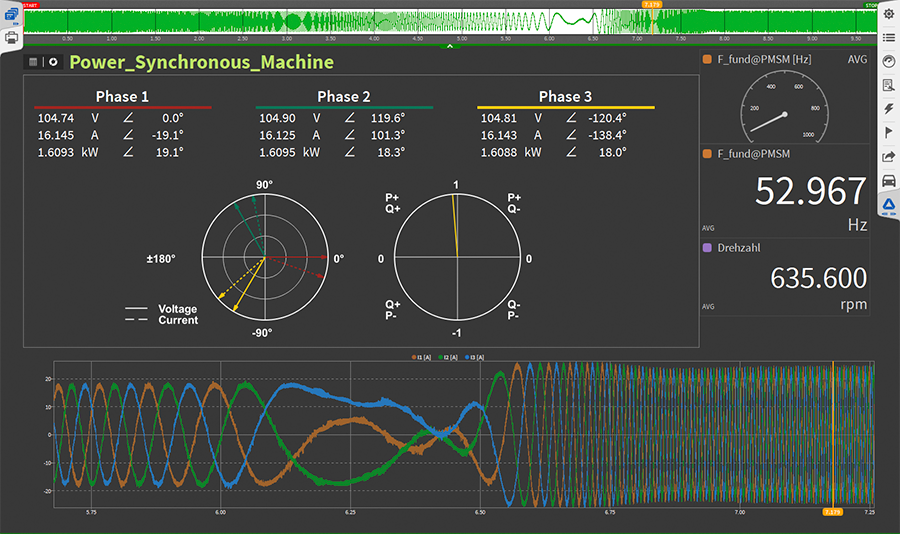Open the car vehicle icon in sidebar
900x534 pixels.
click(888, 180)
